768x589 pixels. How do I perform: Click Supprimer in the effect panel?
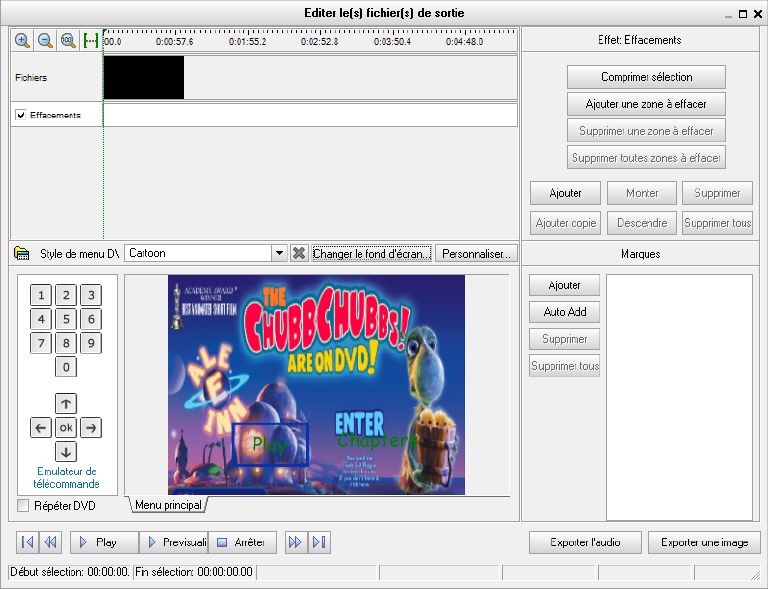click(718, 193)
